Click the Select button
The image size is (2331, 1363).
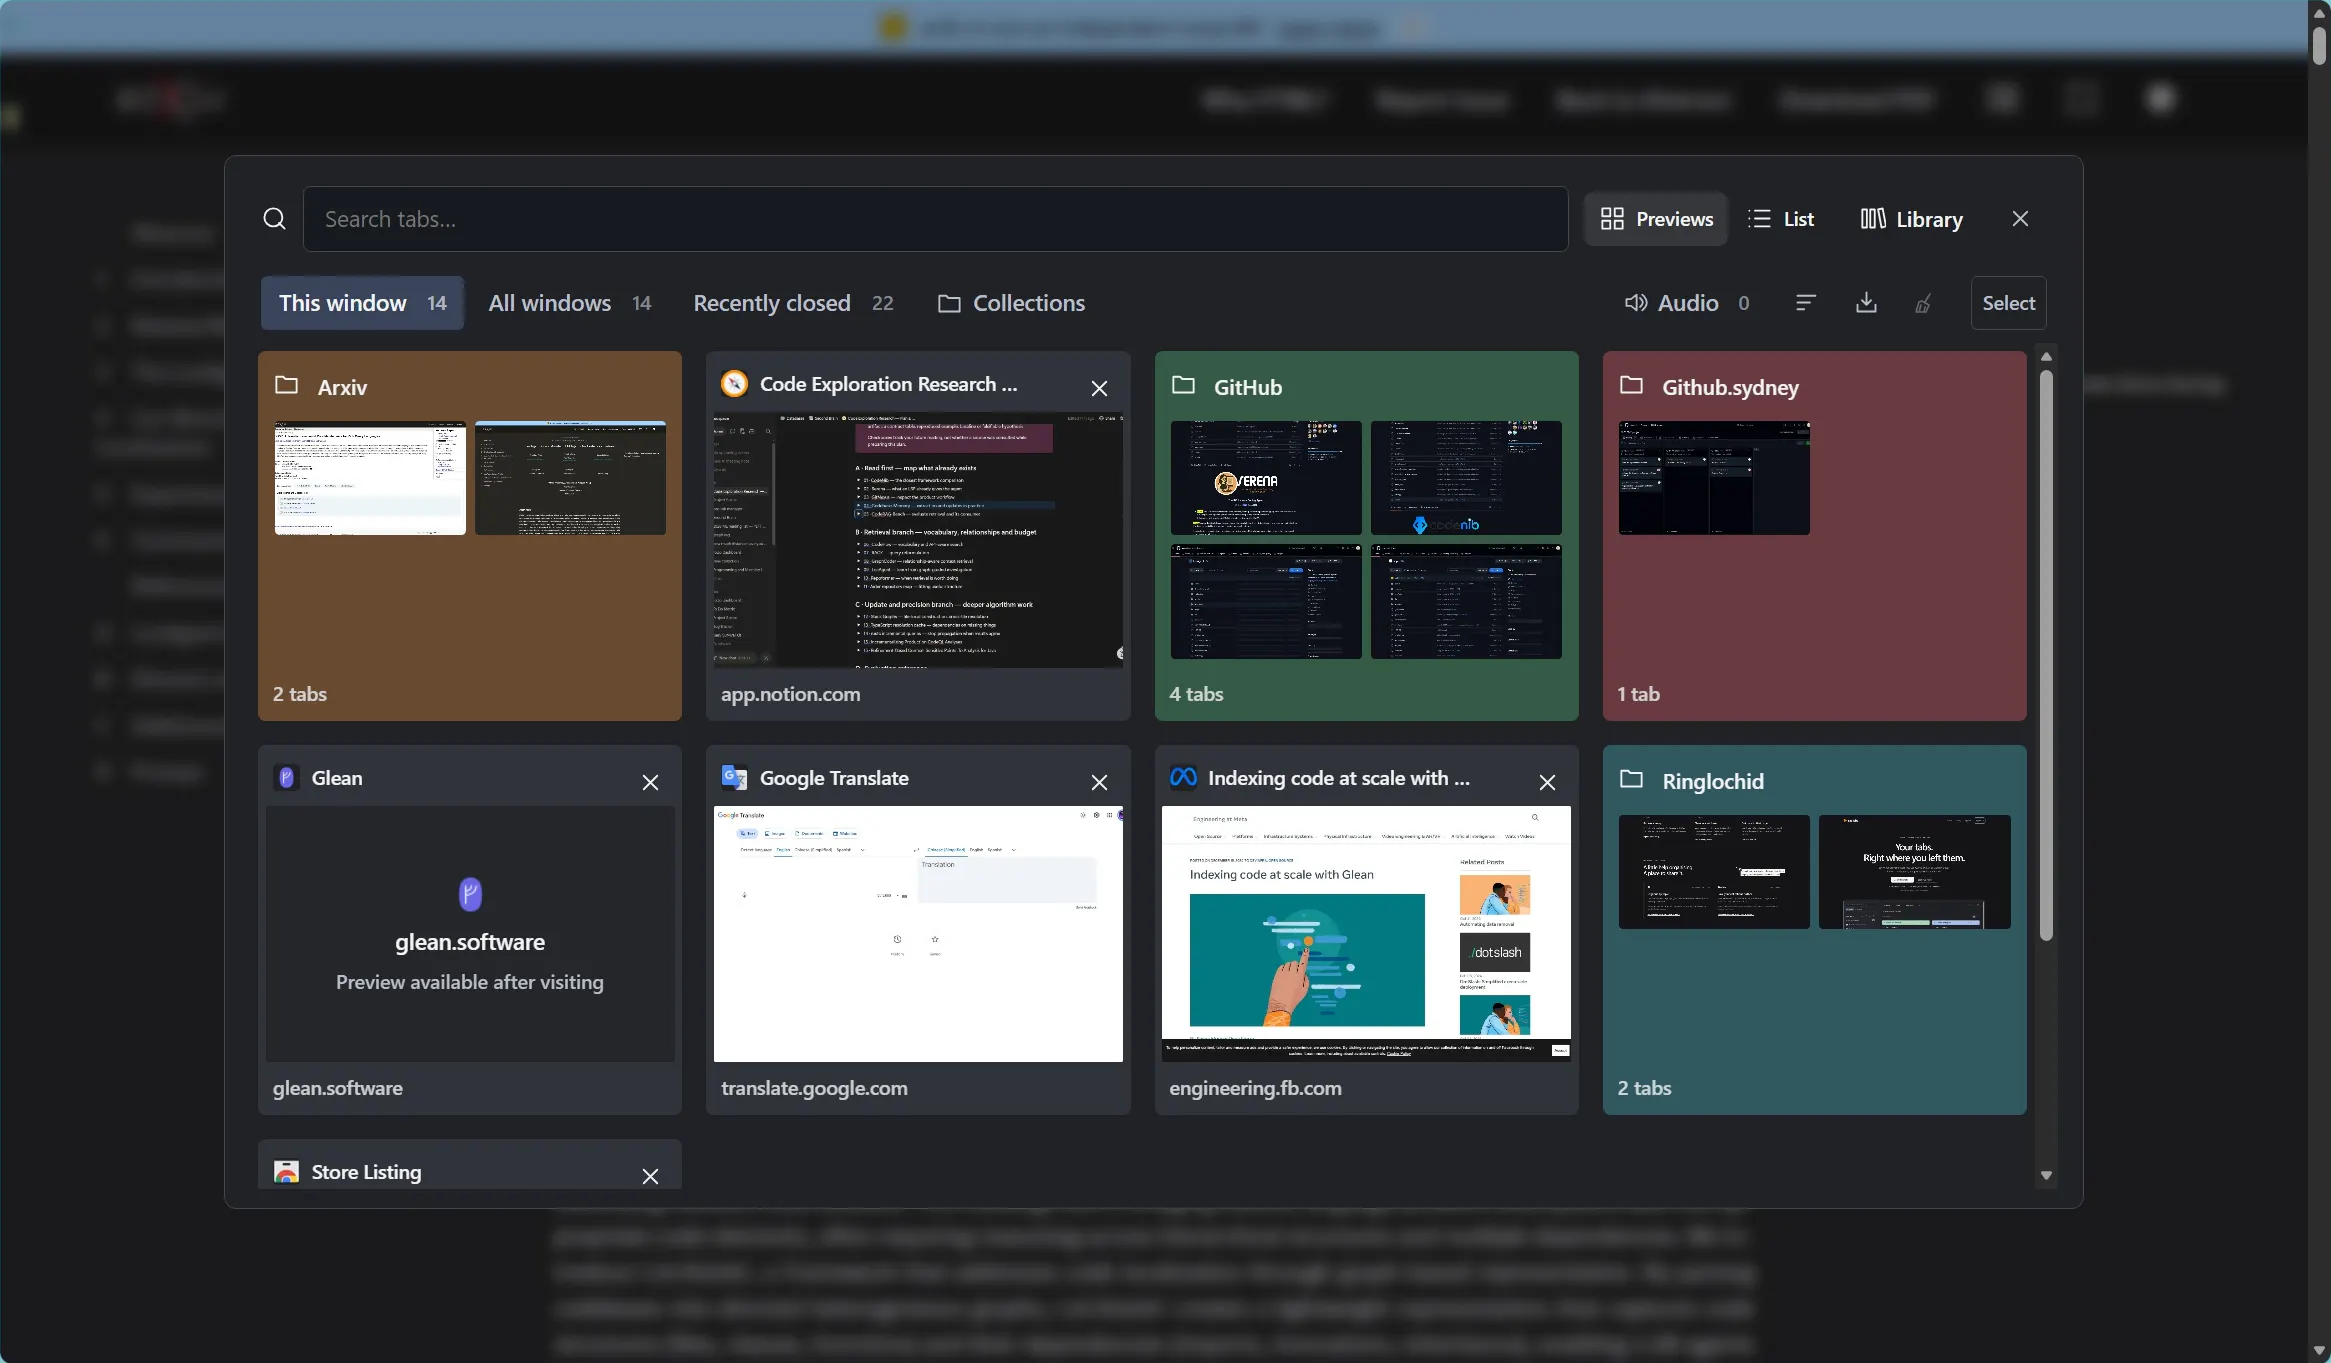(2008, 303)
